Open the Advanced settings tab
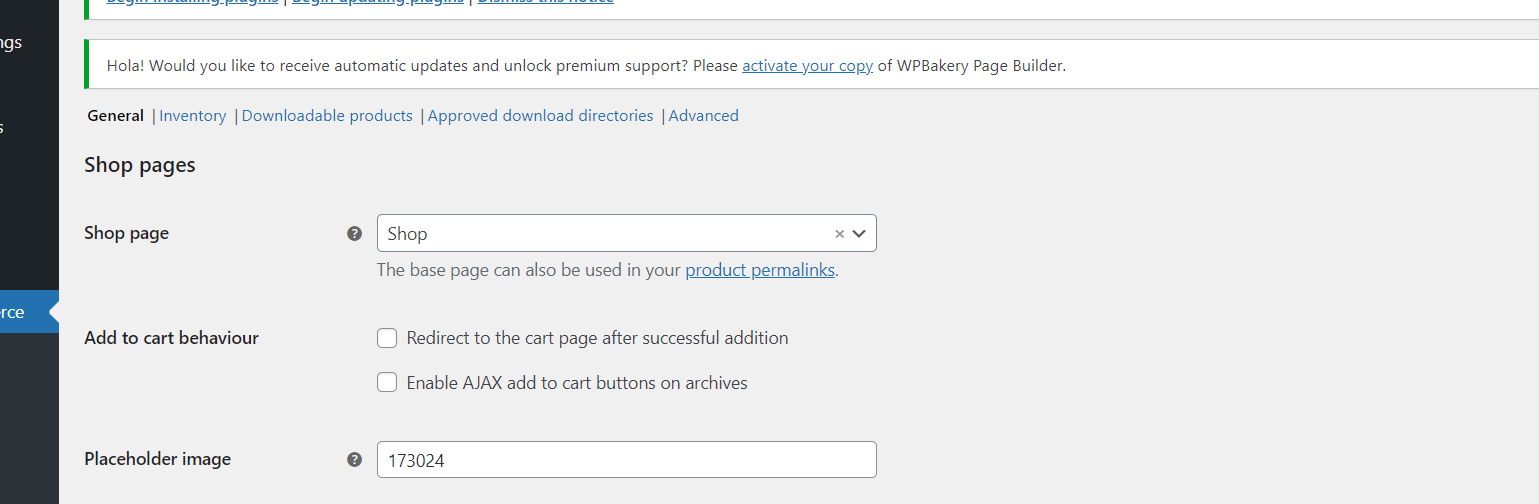Image resolution: width=1539 pixels, height=504 pixels. (x=703, y=116)
